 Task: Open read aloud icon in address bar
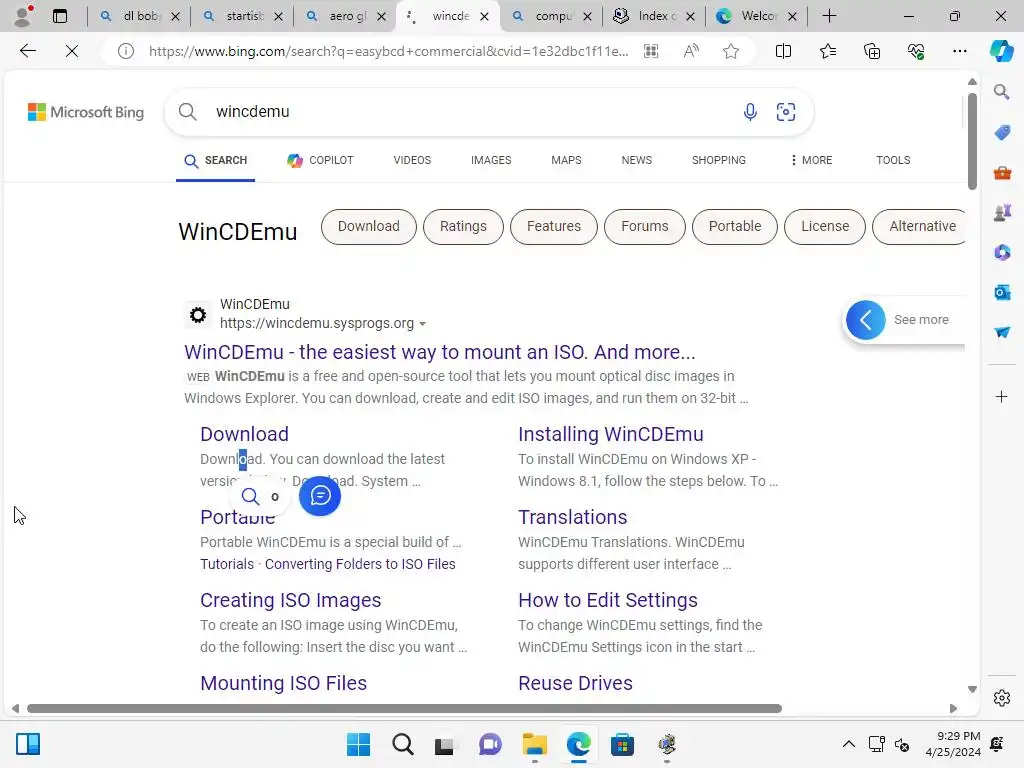pos(691,51)
